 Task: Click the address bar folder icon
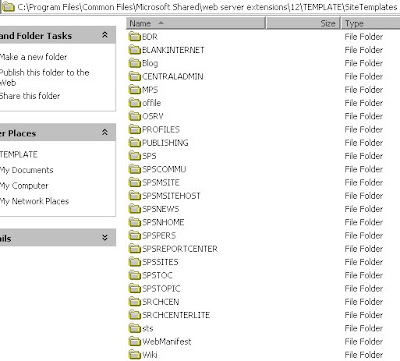(8, 7)
